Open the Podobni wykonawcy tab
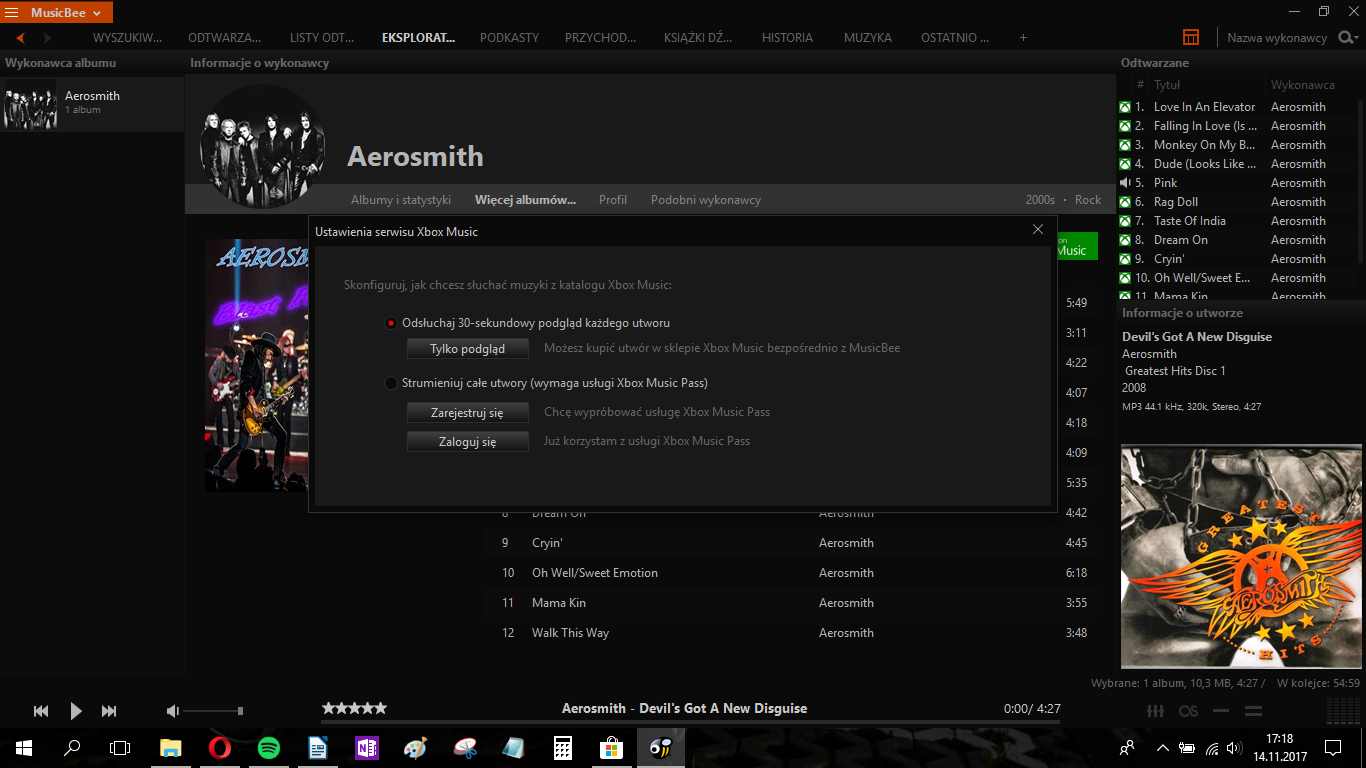Viewport: 1366px width, 768px height. [706, 200]
